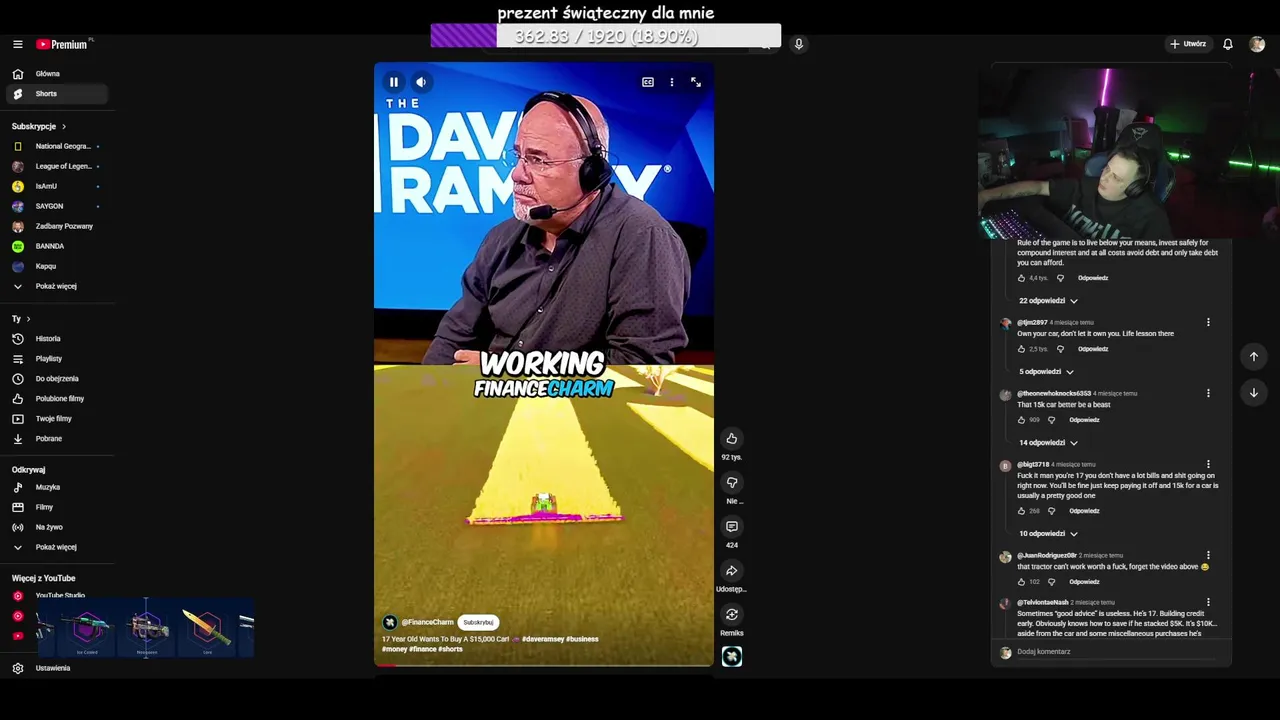This screenshot has height=720, width=1280.
Task: Open the Utwórz create button
Action: [x=1188, y=44]
